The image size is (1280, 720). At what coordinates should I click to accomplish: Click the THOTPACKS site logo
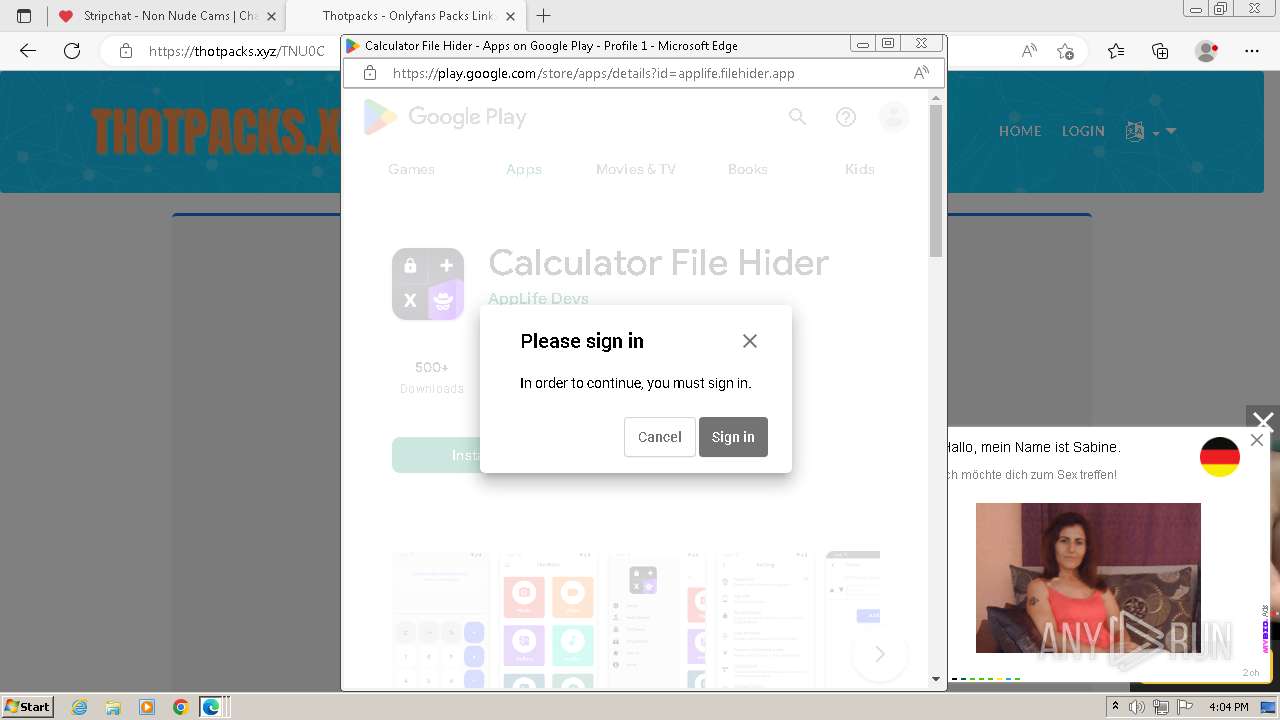(215, 131)
